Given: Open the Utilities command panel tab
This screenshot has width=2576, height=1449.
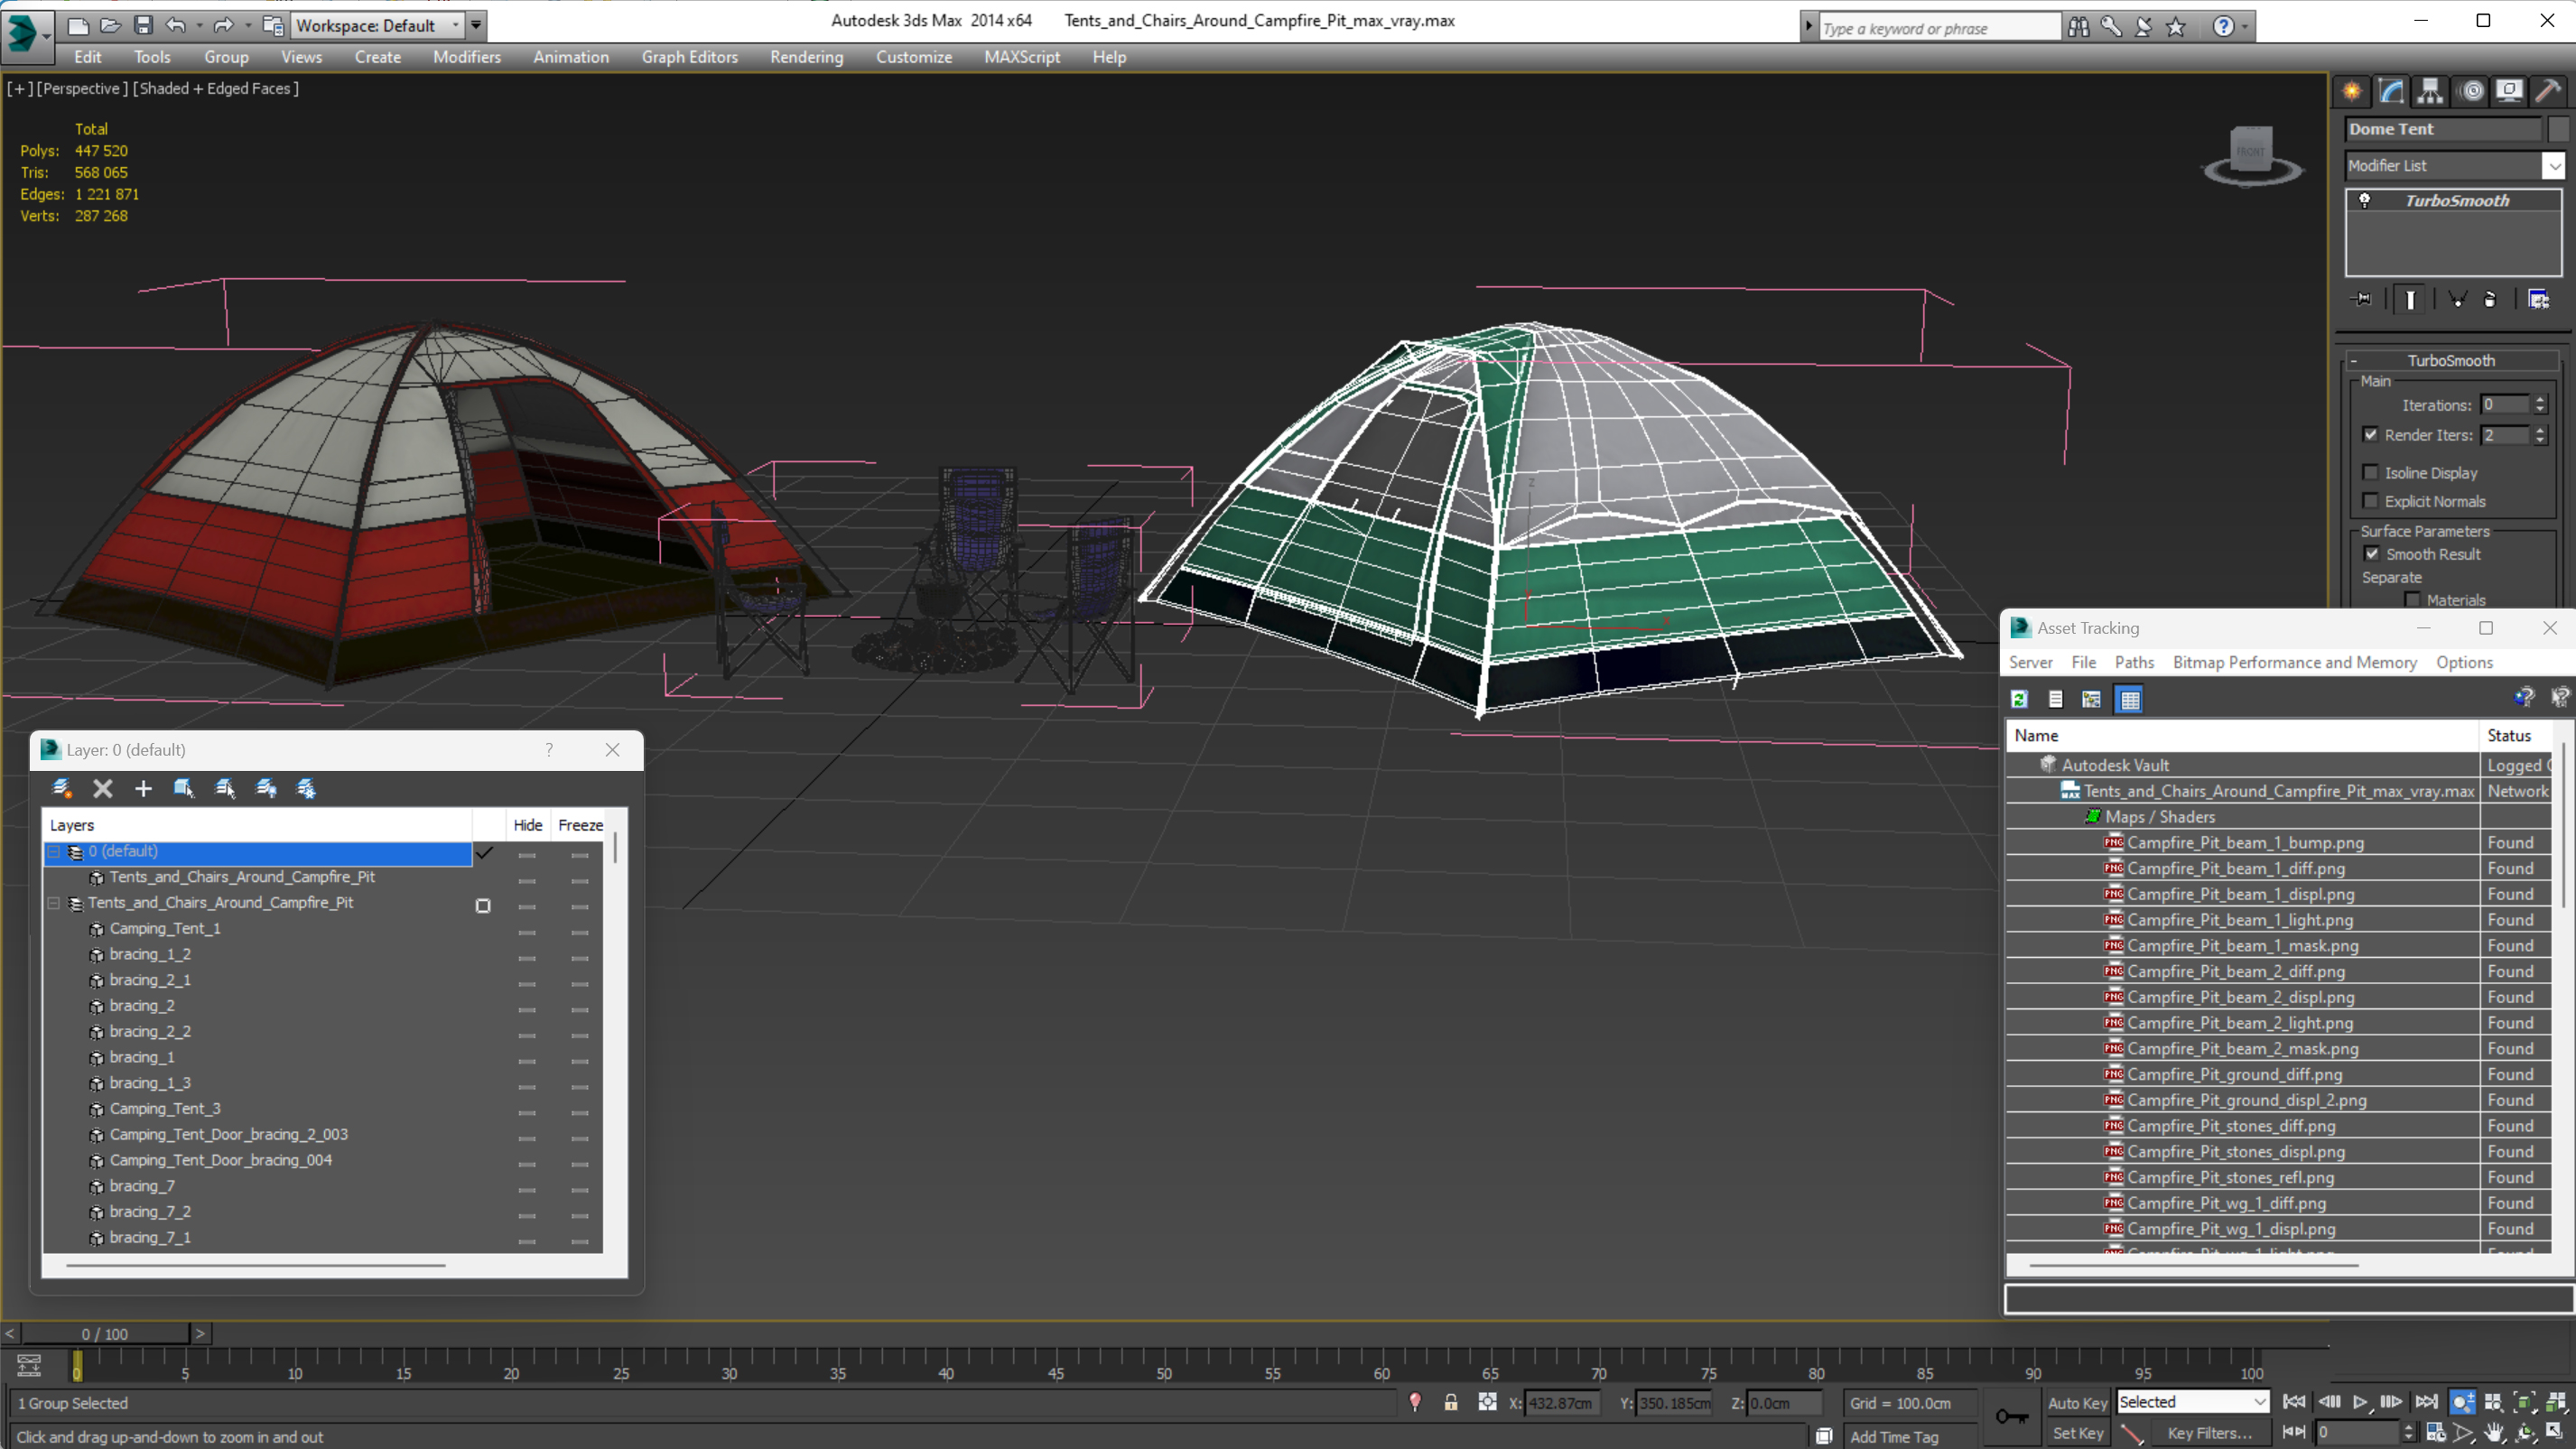Looking at the screenshot, I should point(2548,91).
